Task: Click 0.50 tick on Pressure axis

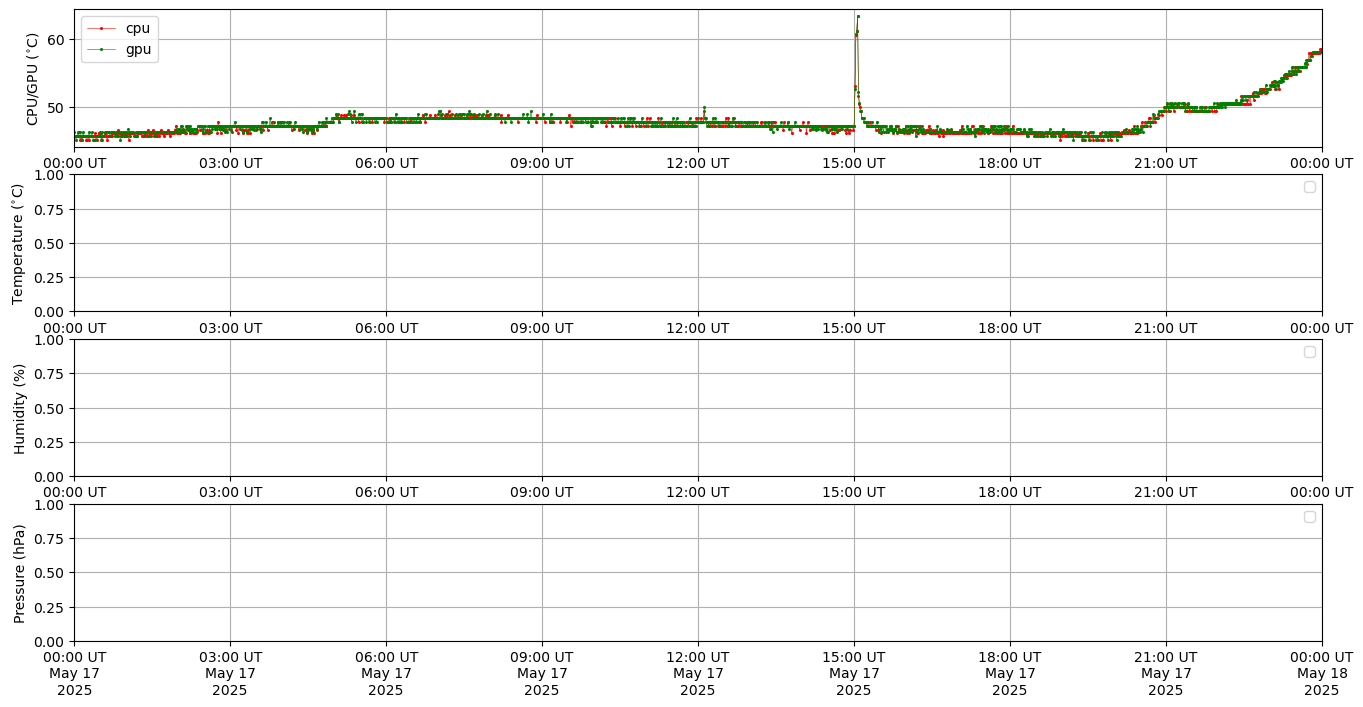Action: [x=50, y=573]
